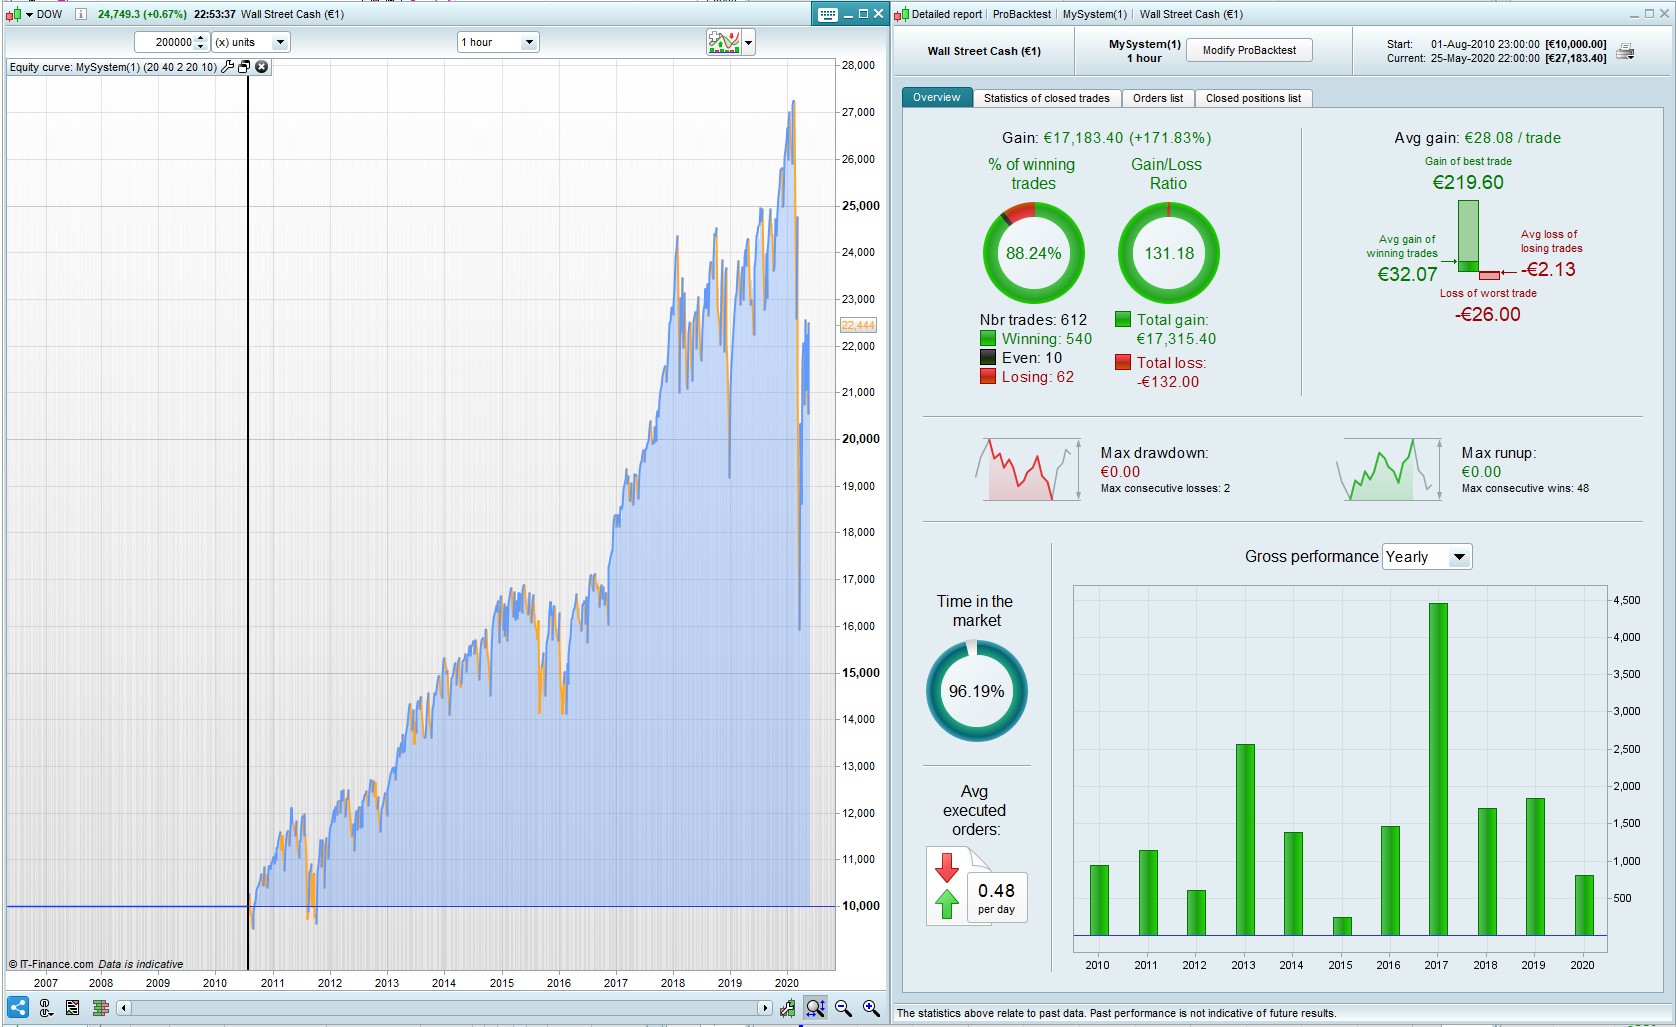
Task: Click the Detailed report window icon
Action: tap(901, 14)
